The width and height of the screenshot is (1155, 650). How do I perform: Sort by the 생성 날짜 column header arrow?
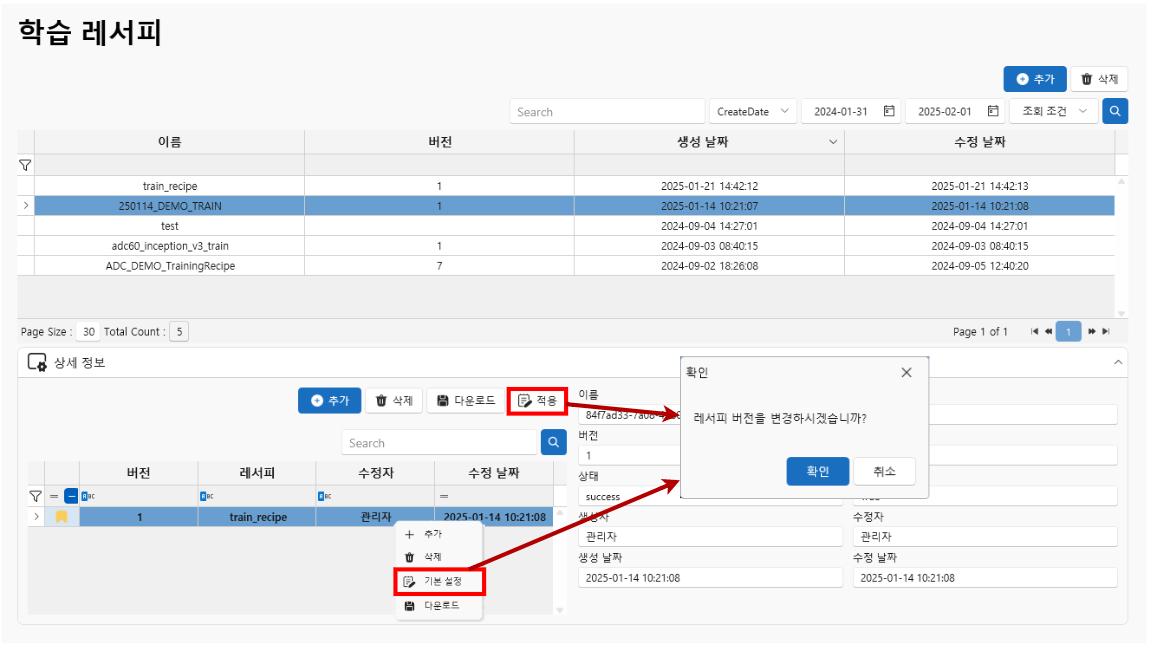tap(833, 142)
